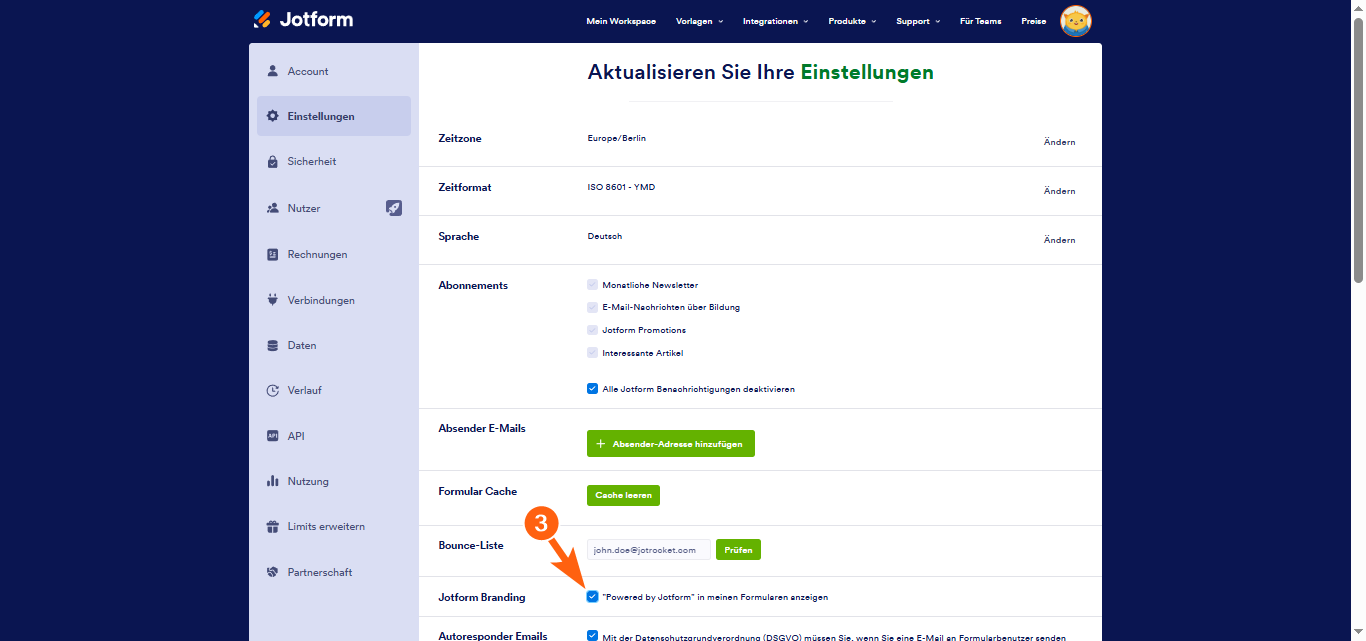Image resolution: width=1366 pixels, height=641 pixels.
Task: Open the Partnerschaft sidebar tab
Action: (334, 572)
